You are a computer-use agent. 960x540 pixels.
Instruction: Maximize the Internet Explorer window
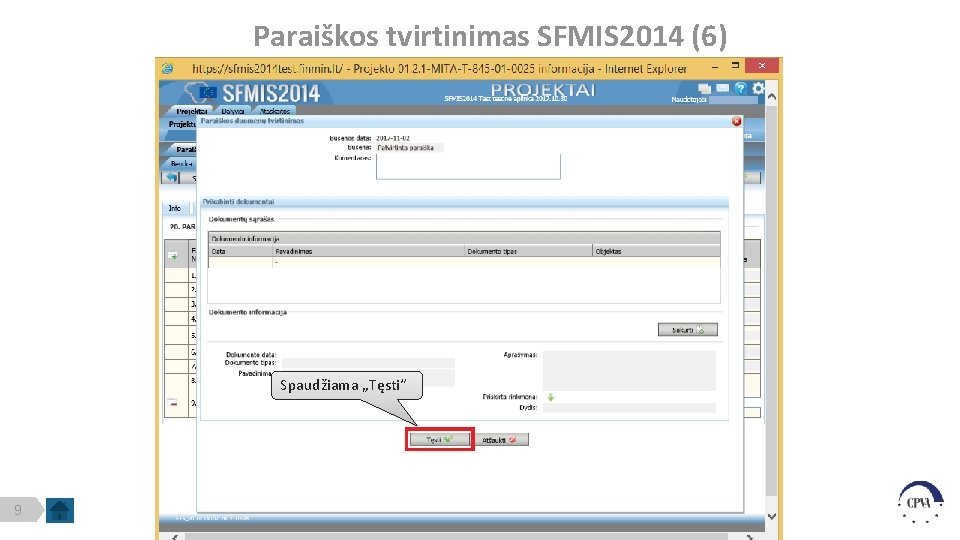click(735, 66)
